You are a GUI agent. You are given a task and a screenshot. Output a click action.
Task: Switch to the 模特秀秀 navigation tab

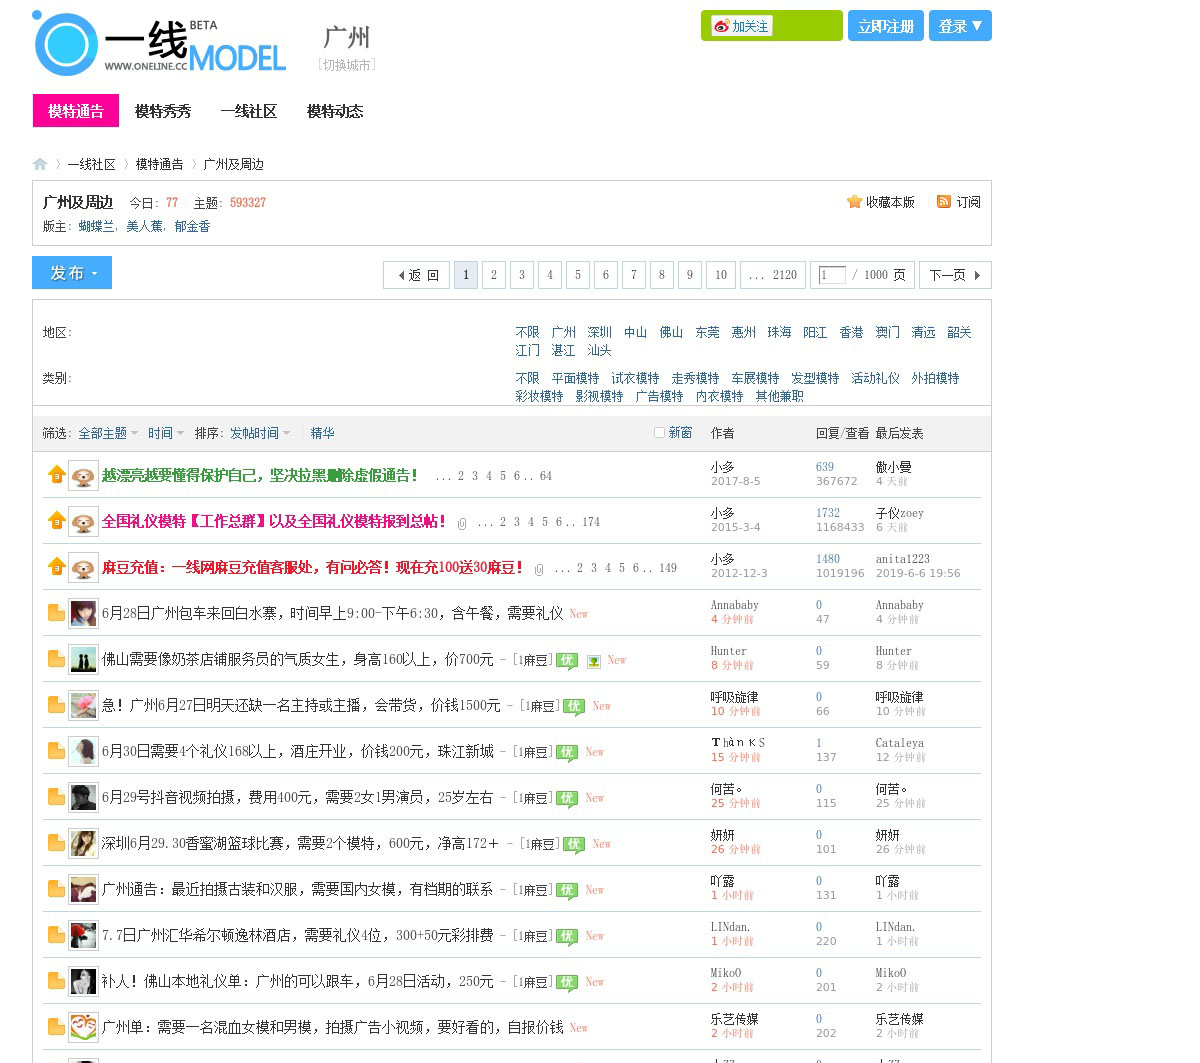click(x=163, y=111)
